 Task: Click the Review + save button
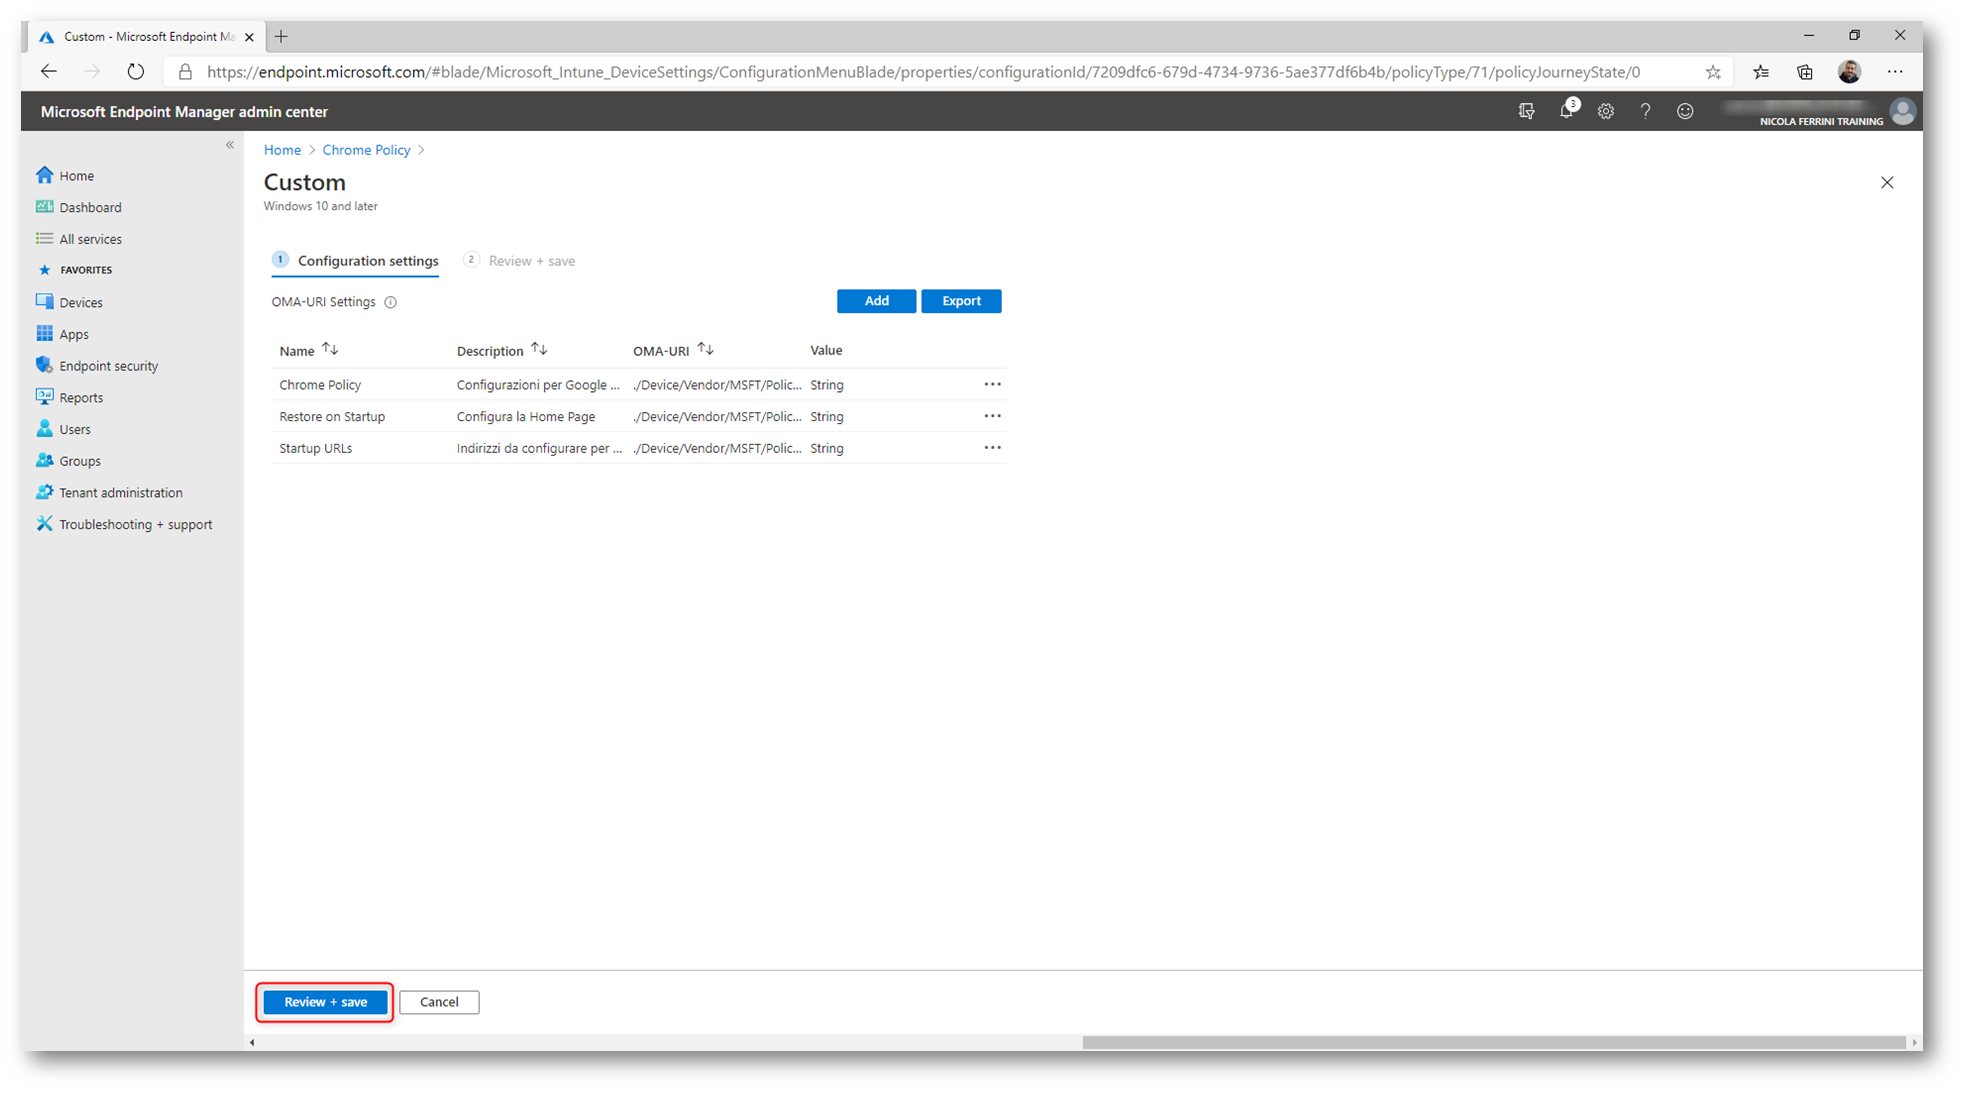(x=326, y=1002)
